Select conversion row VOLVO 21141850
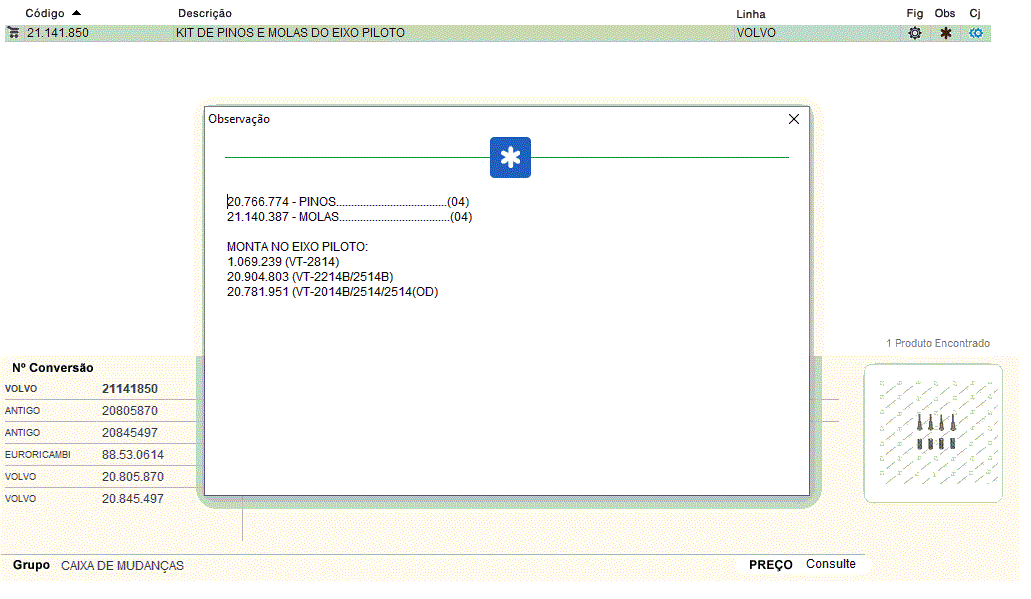Viewport: 1031px width, 599px height. pos(100,389)
